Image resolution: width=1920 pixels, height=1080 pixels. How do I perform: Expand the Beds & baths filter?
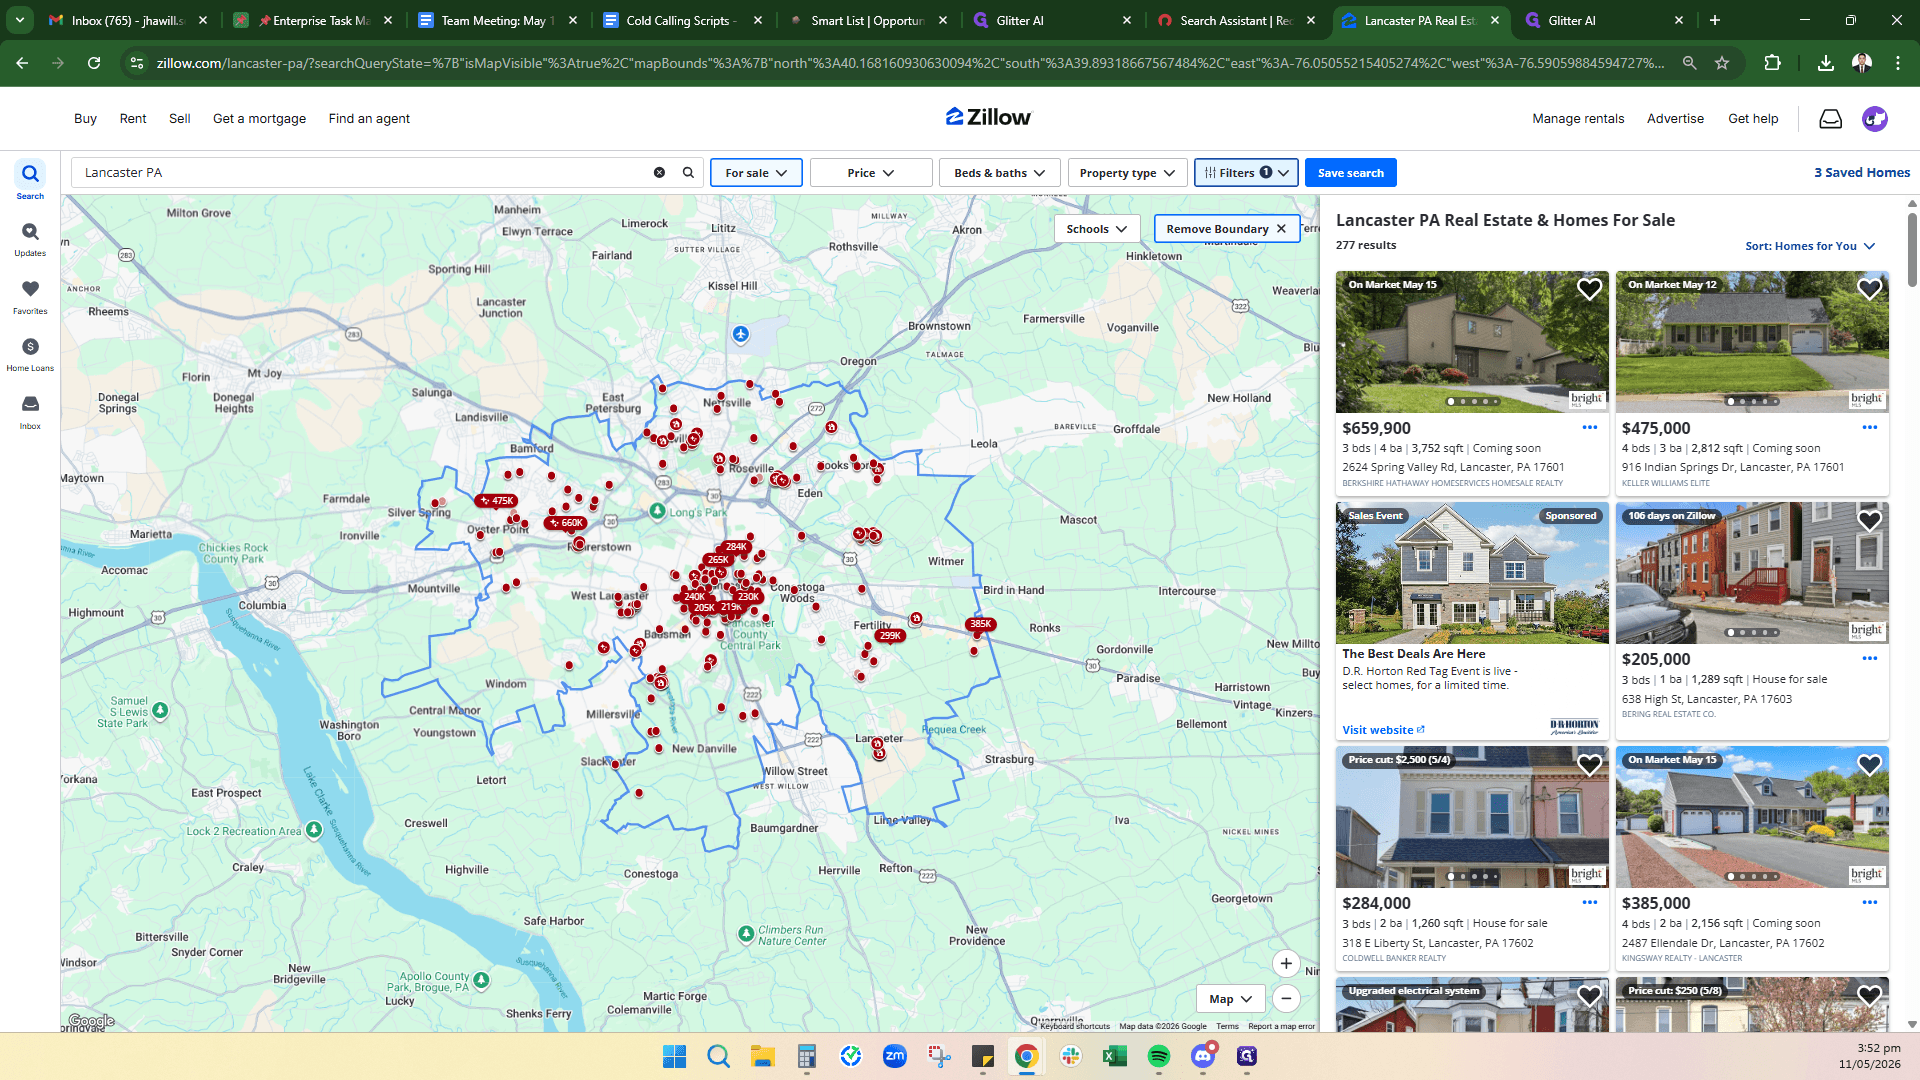(x=999, y=173)
